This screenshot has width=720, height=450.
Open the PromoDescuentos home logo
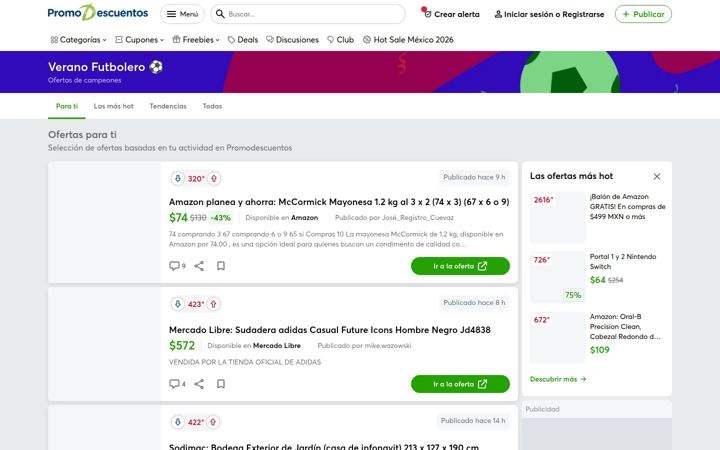98,13
